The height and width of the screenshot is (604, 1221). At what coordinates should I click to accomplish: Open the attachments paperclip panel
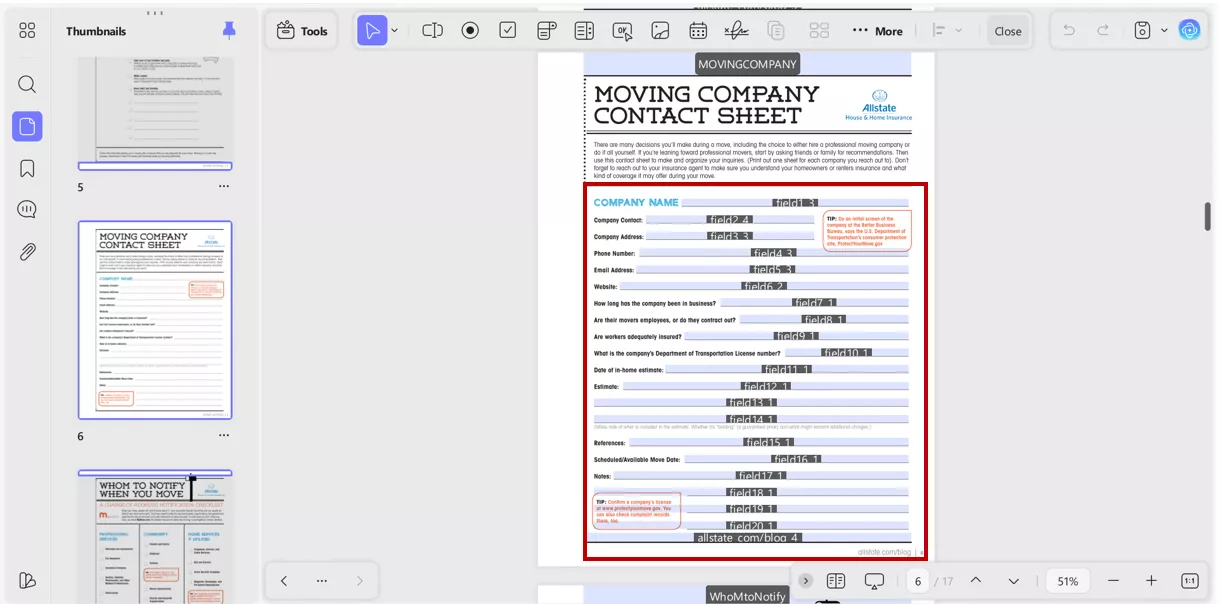(x=27, y=251)
